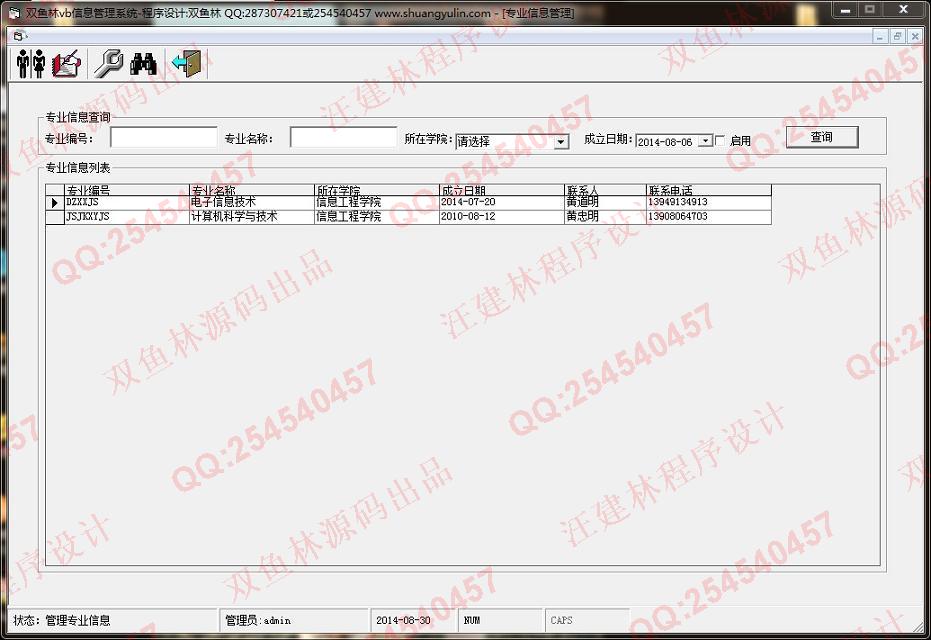Click the 所在学院 column header
The width and height of the screenshot is (931, 640).
376,190
